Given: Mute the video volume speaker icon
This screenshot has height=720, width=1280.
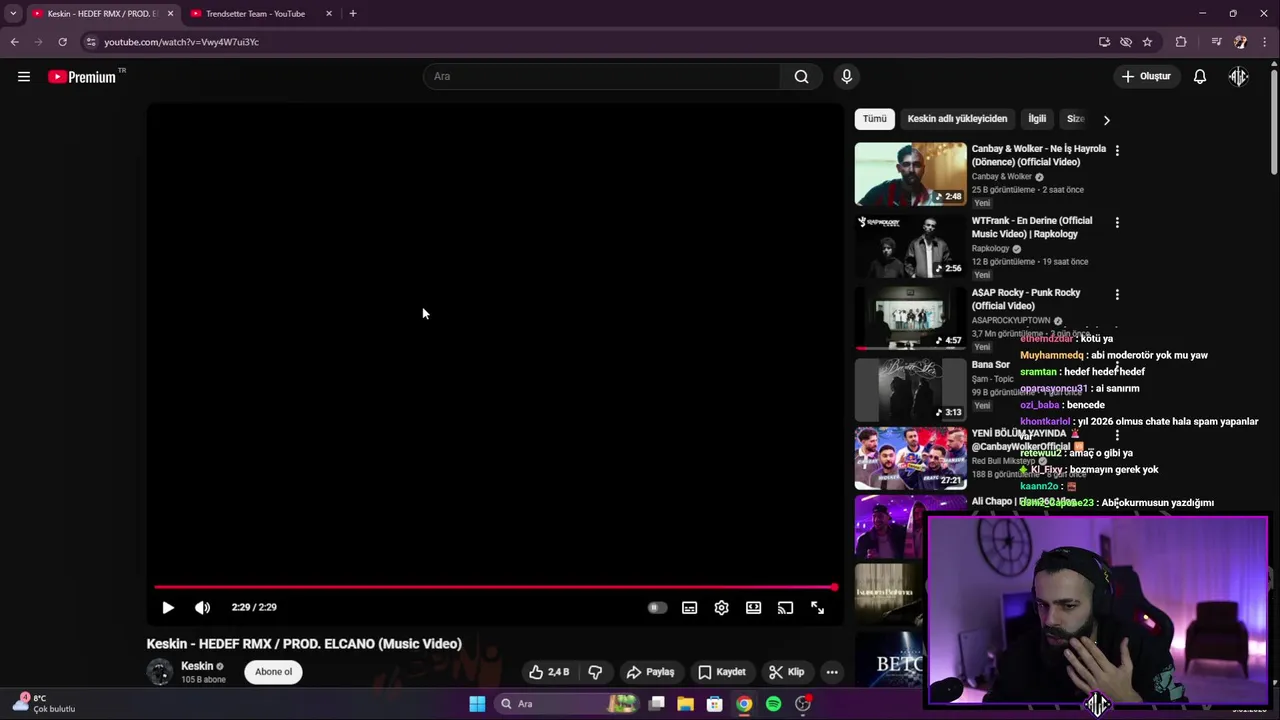Looking at the screenshot, I should pos(202,607).
